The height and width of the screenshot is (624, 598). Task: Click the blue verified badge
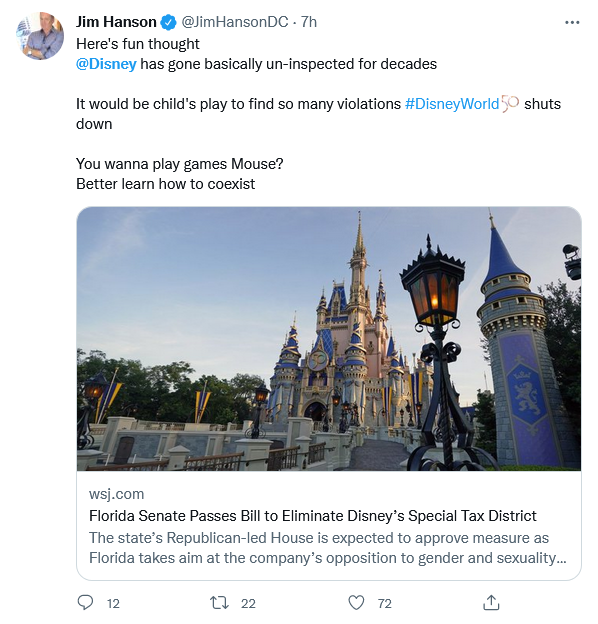pyautogui.click(x=168, y=22)
